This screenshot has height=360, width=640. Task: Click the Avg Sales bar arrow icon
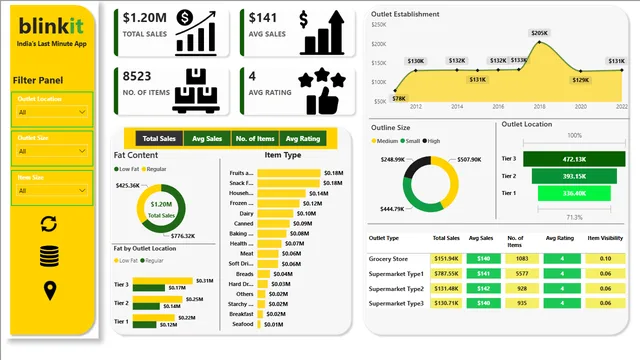pos(322,33)
